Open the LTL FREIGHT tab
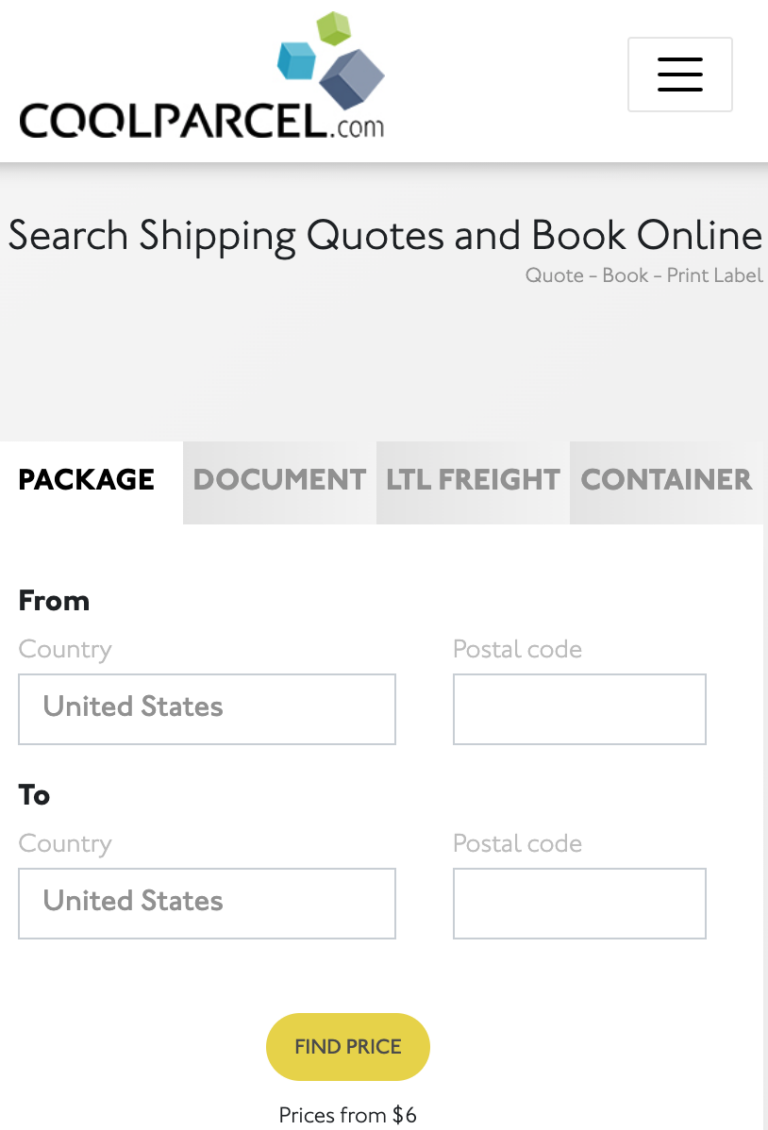768x1130 pixels. point(472,480)
